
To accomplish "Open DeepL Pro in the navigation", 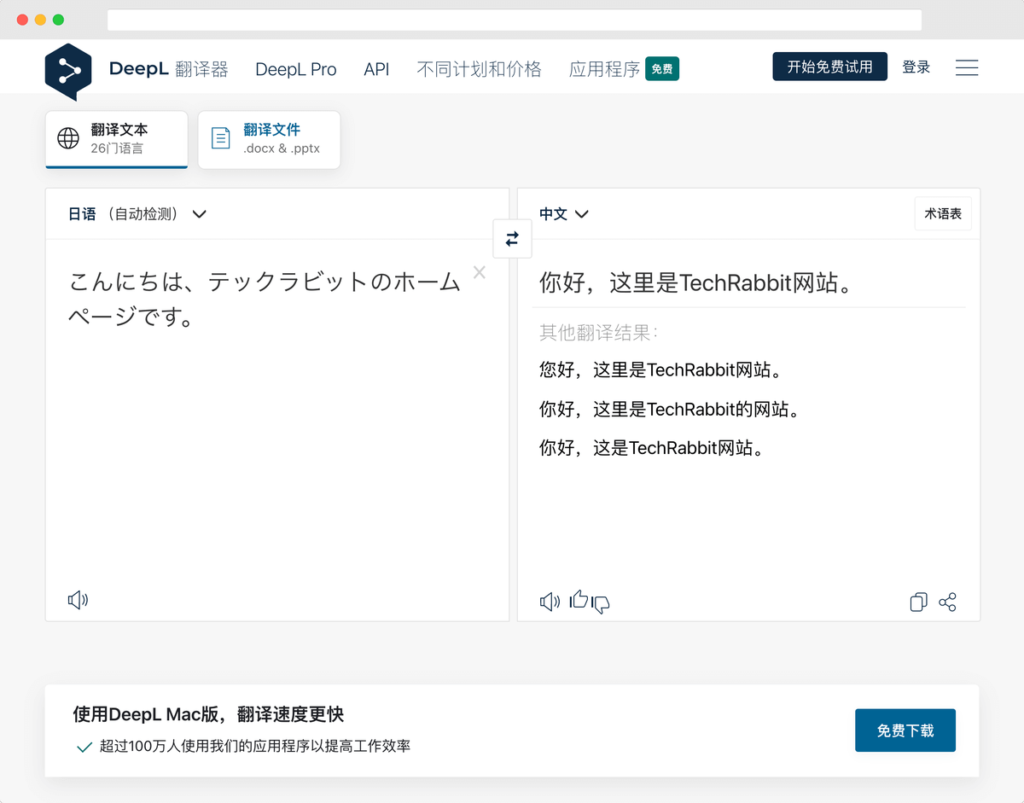I will [x=296, y=69].
